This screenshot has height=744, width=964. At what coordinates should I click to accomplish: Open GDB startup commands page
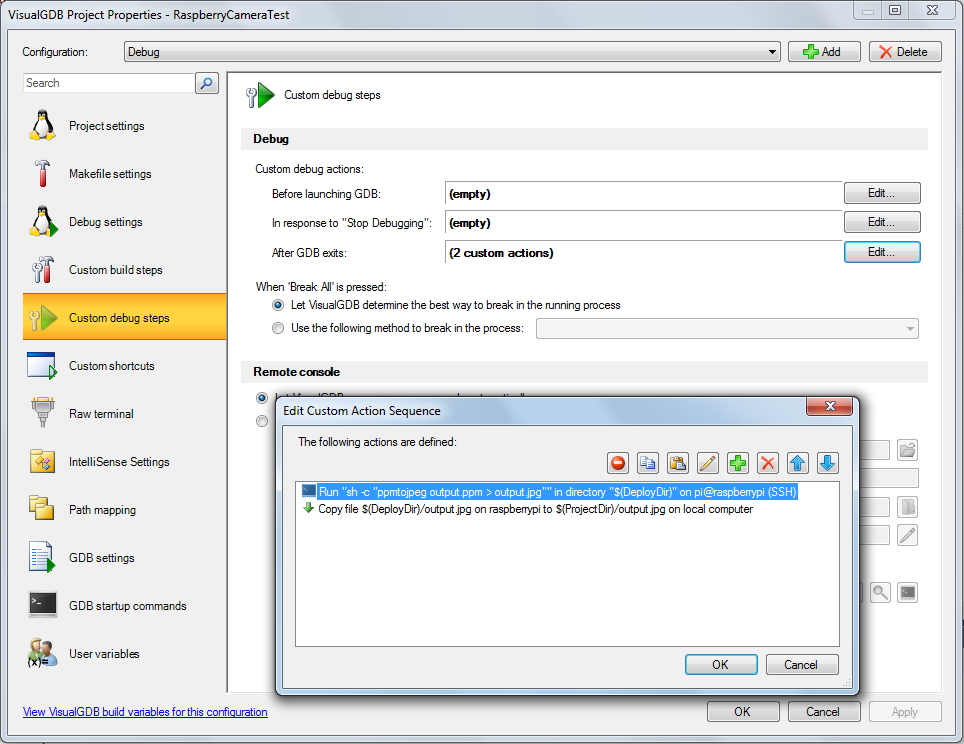click(x=124, y=606)
